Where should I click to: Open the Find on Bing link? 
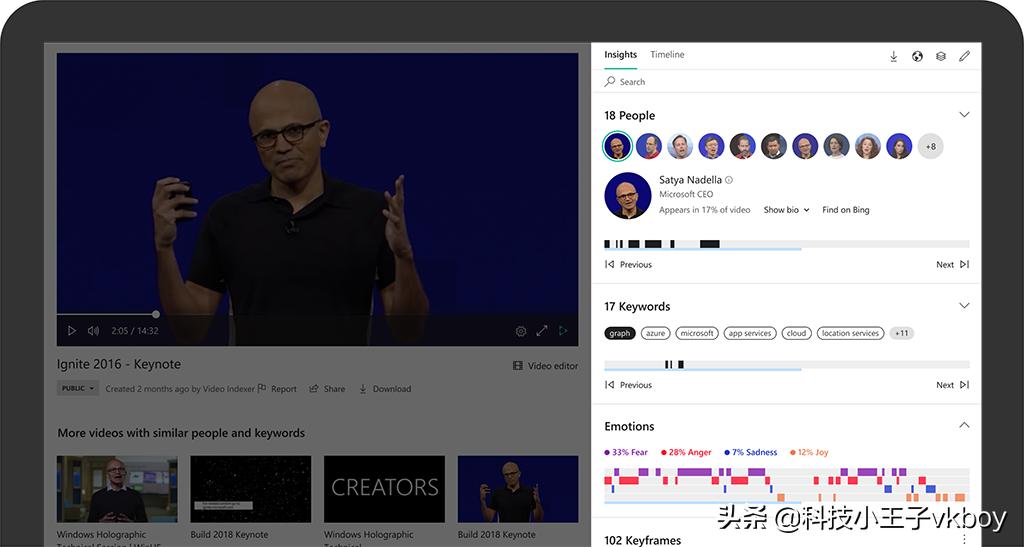[846, 210]
